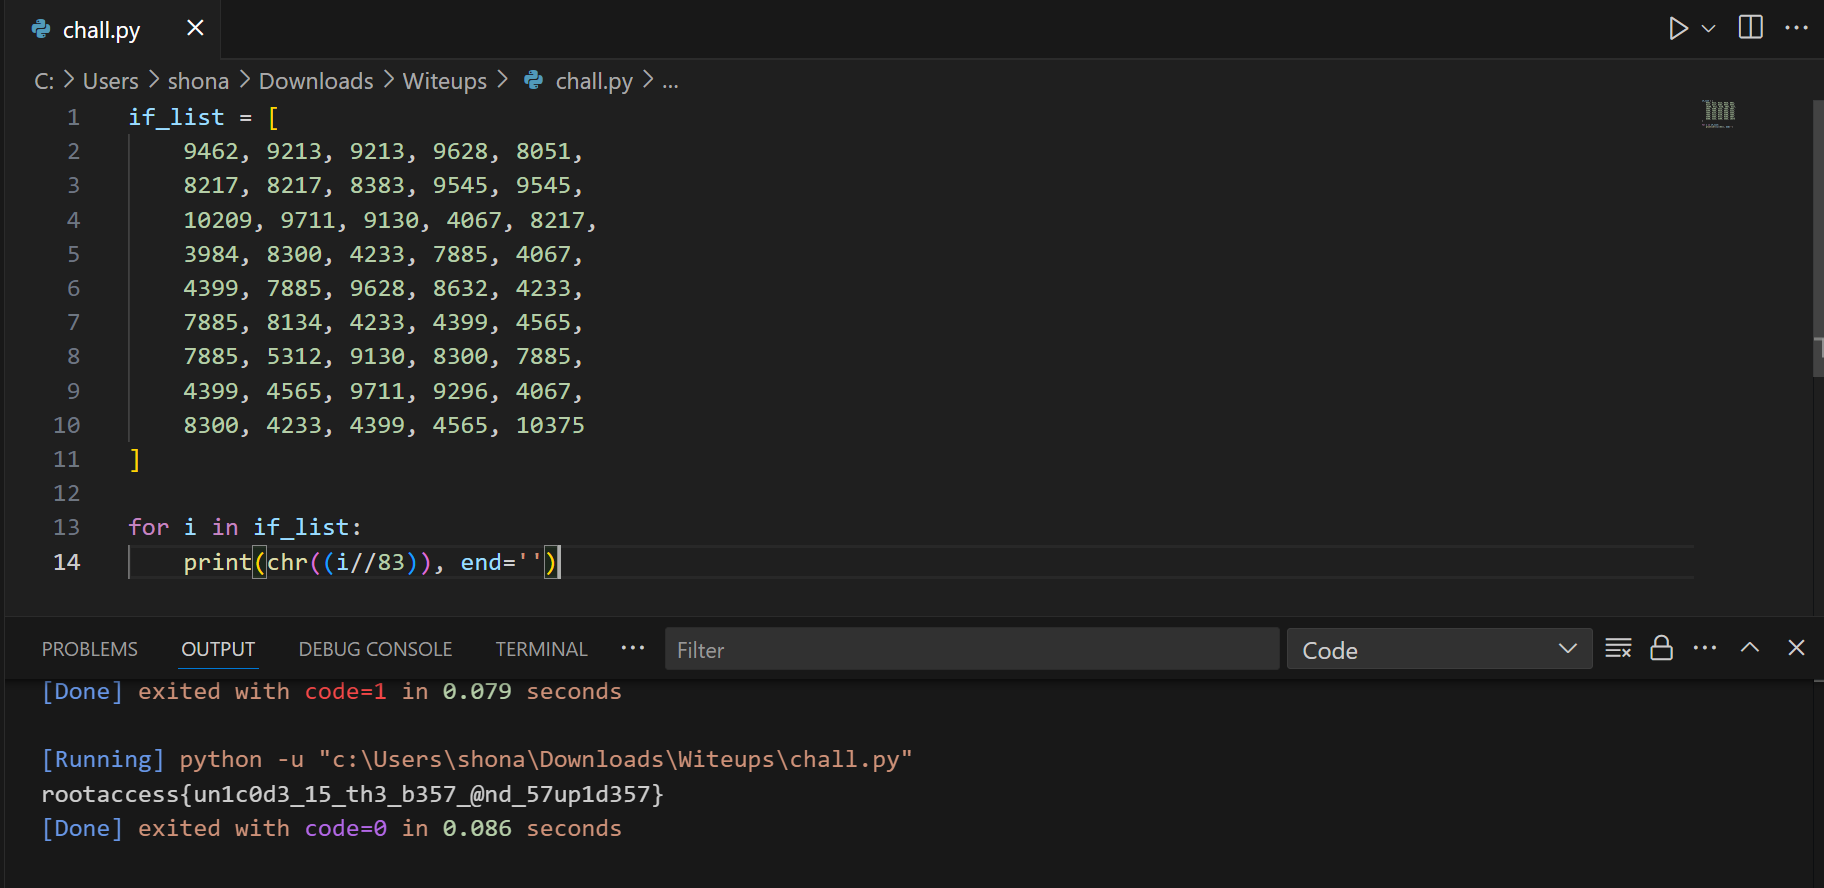Split the editor to the right

[x=1751, y=27]
